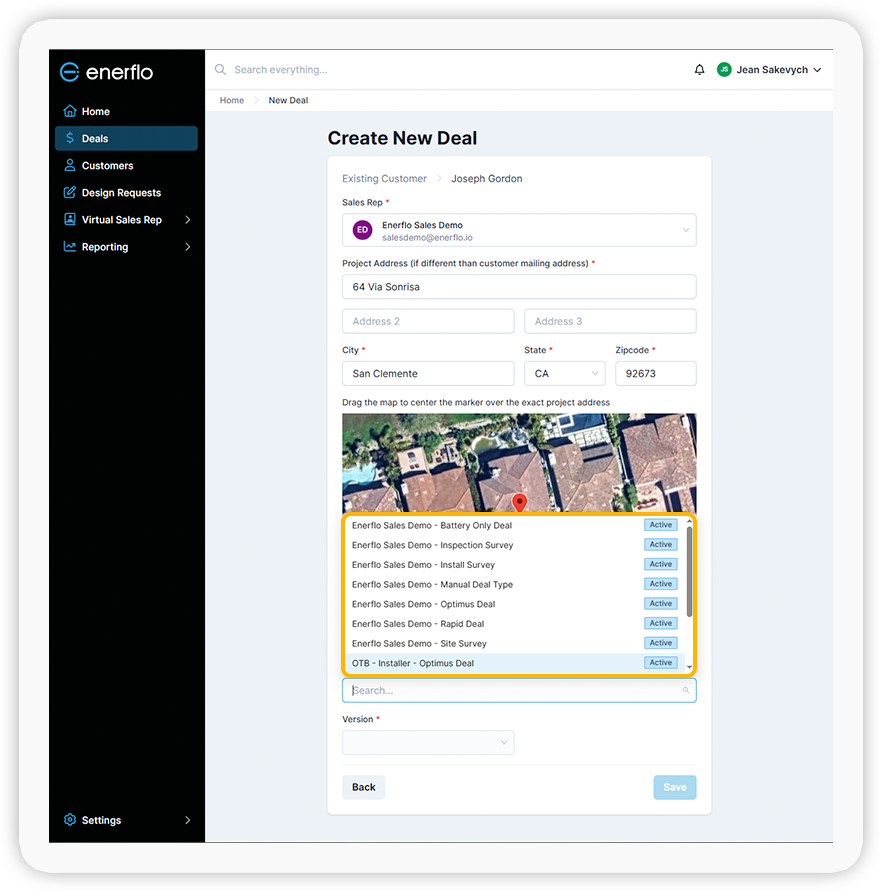This screenshot has height=891, width=881.
Task: Click the Save button
Action: click(x=674, y=787)
